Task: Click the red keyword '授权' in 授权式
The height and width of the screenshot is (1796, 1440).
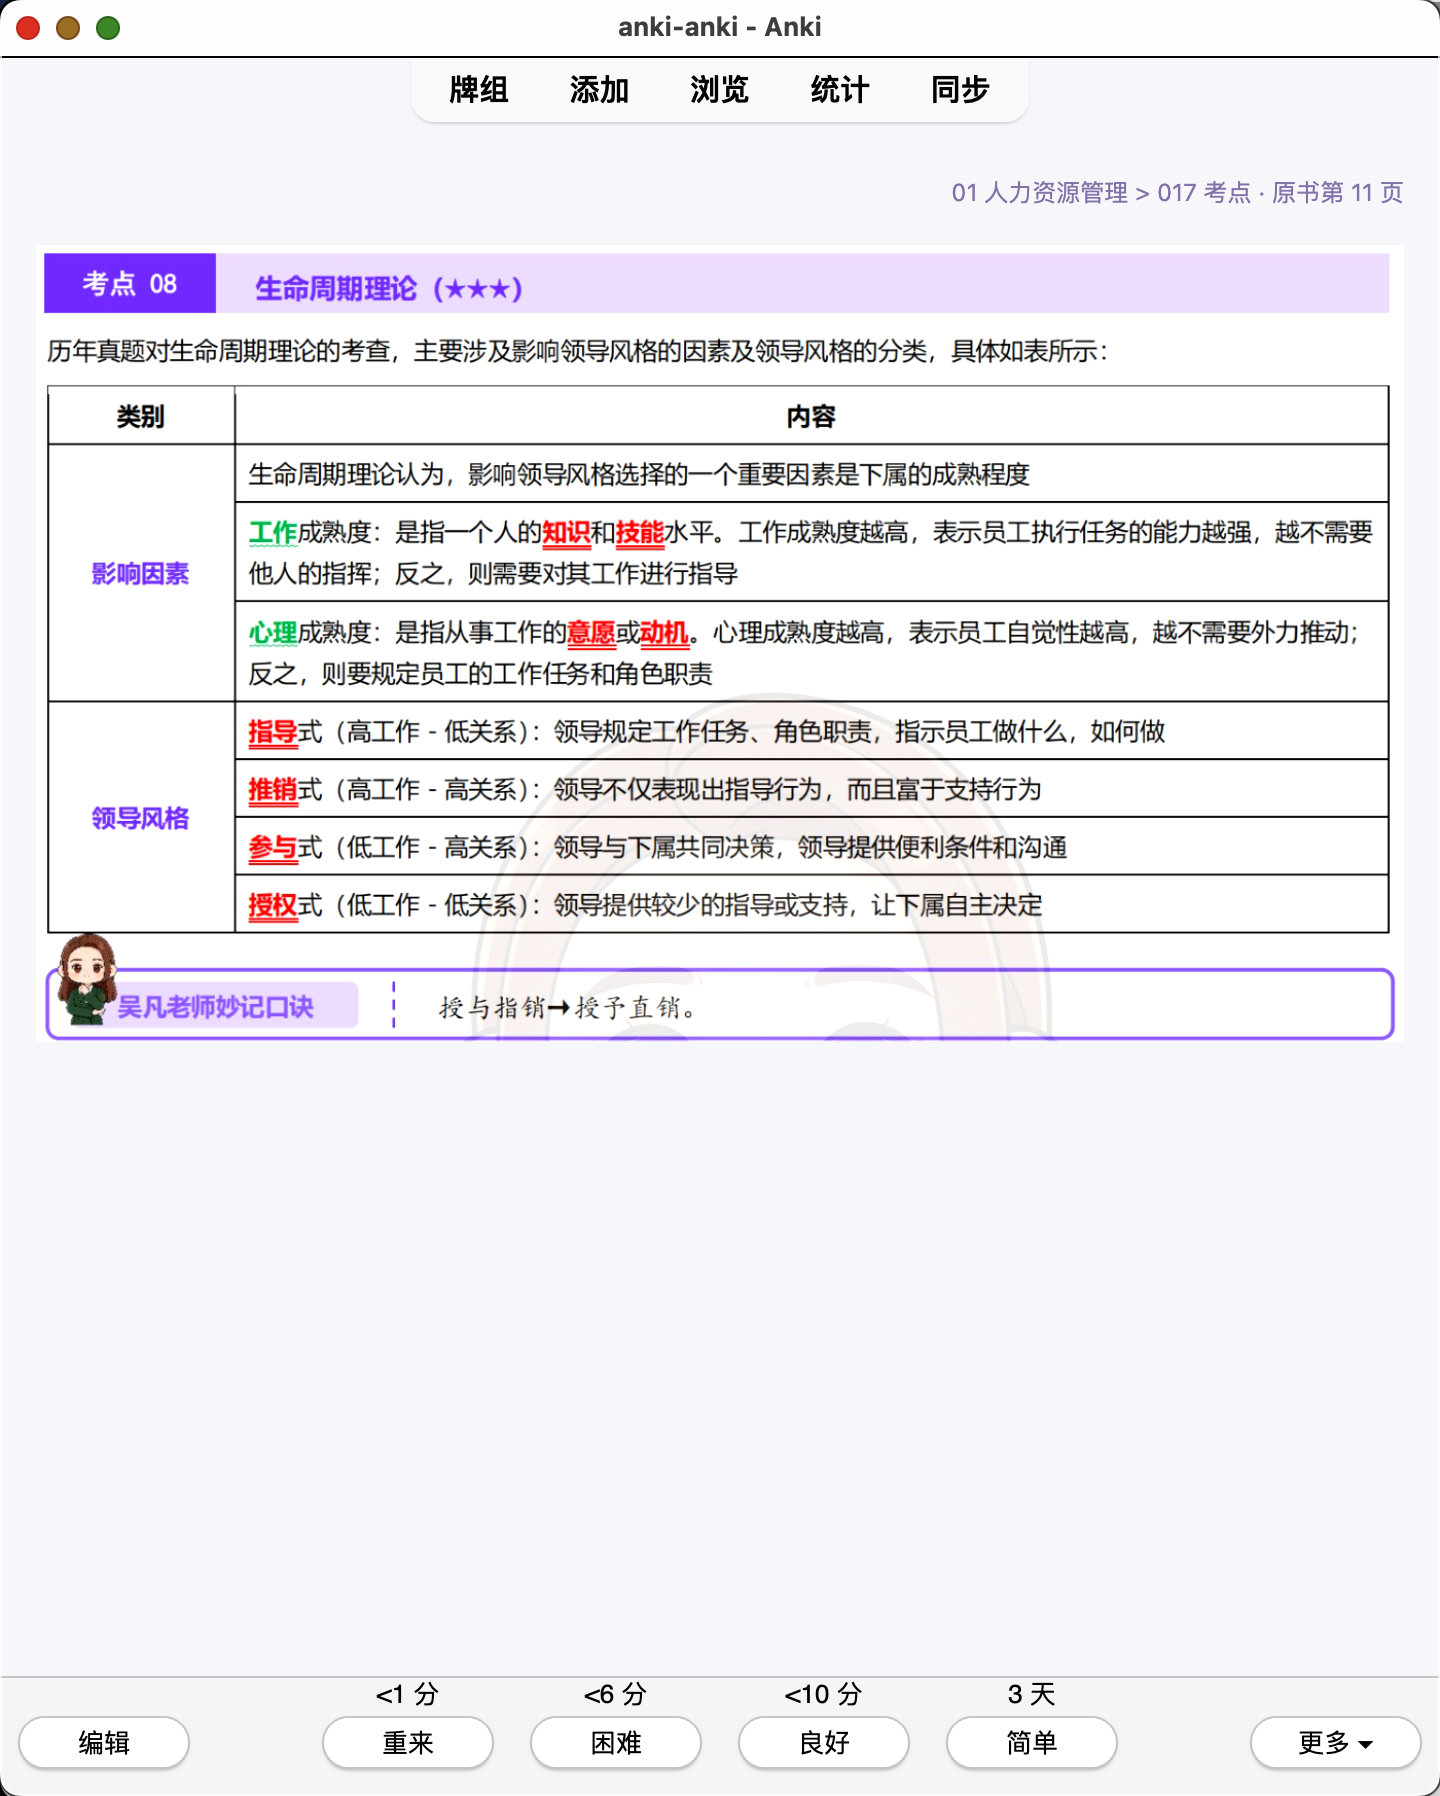Action: pyautogui.click(x=273, y=906)
